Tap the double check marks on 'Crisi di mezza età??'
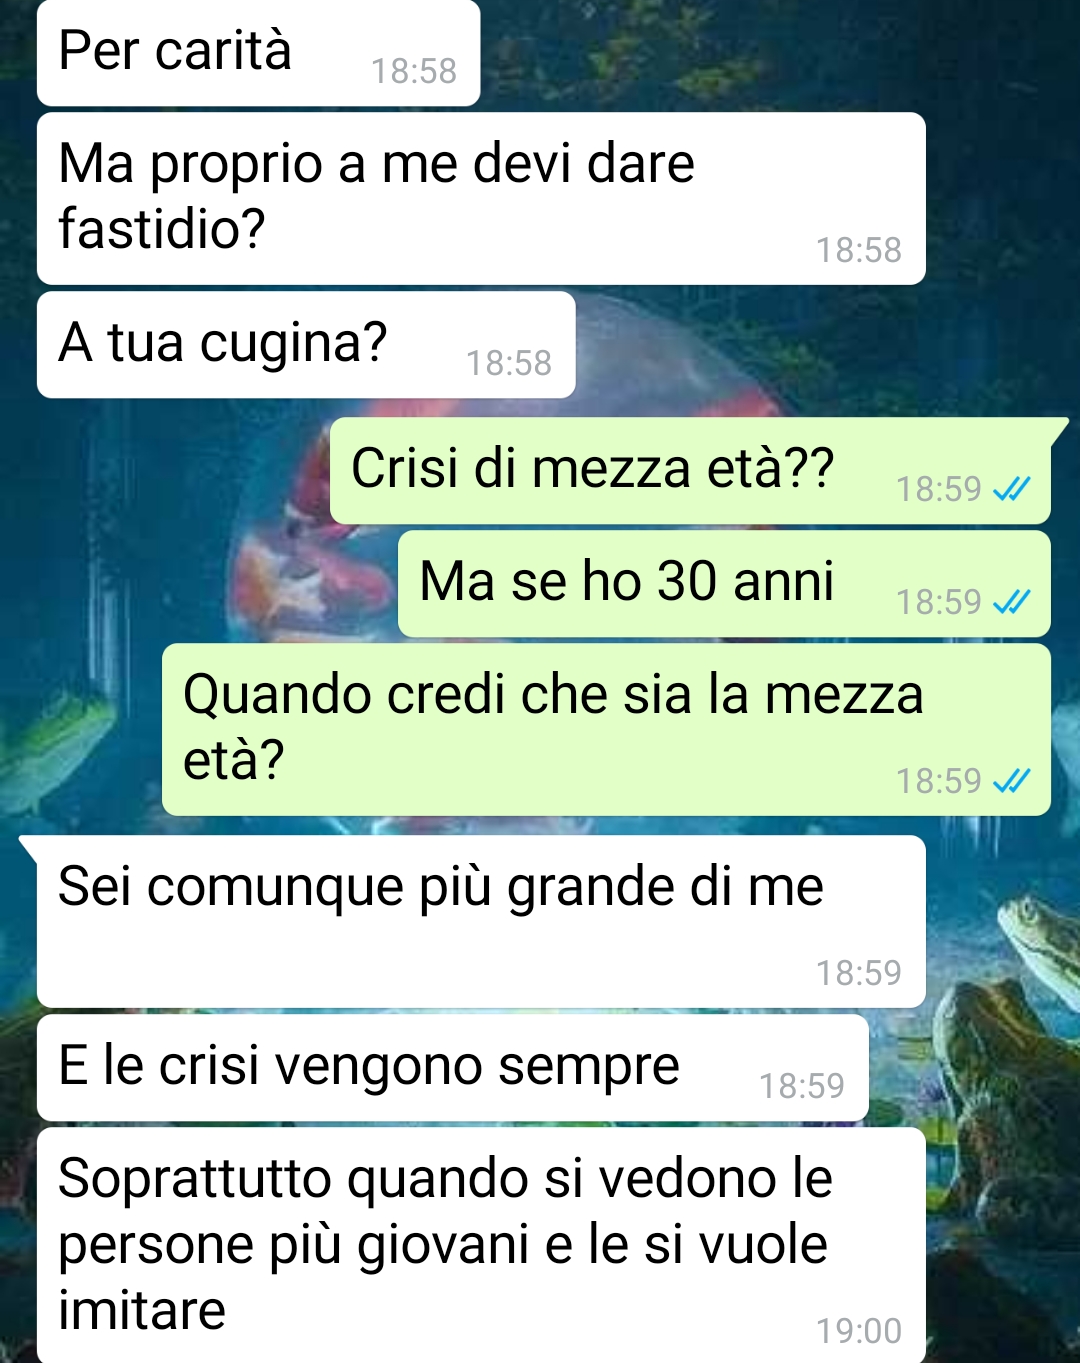Image resolution: width=1080 pixels, height=1363 pixels. (1011, 489)
